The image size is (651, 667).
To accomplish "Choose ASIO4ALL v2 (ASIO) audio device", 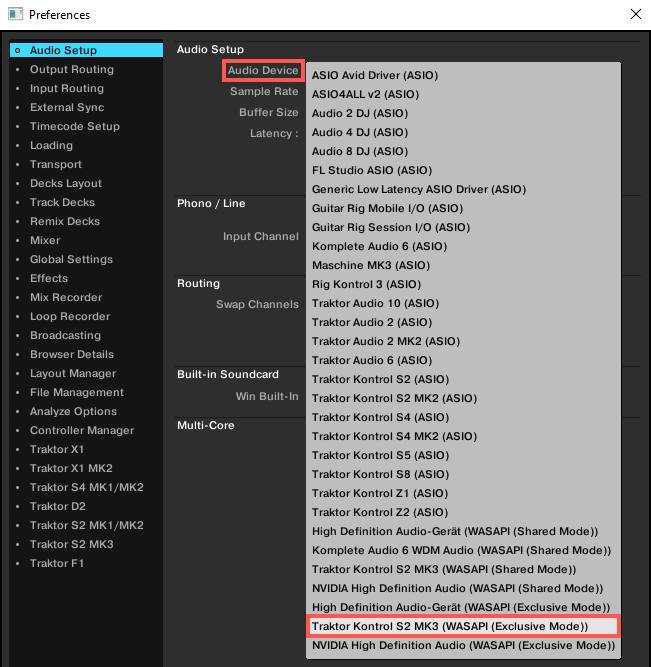I will [365, 94].
